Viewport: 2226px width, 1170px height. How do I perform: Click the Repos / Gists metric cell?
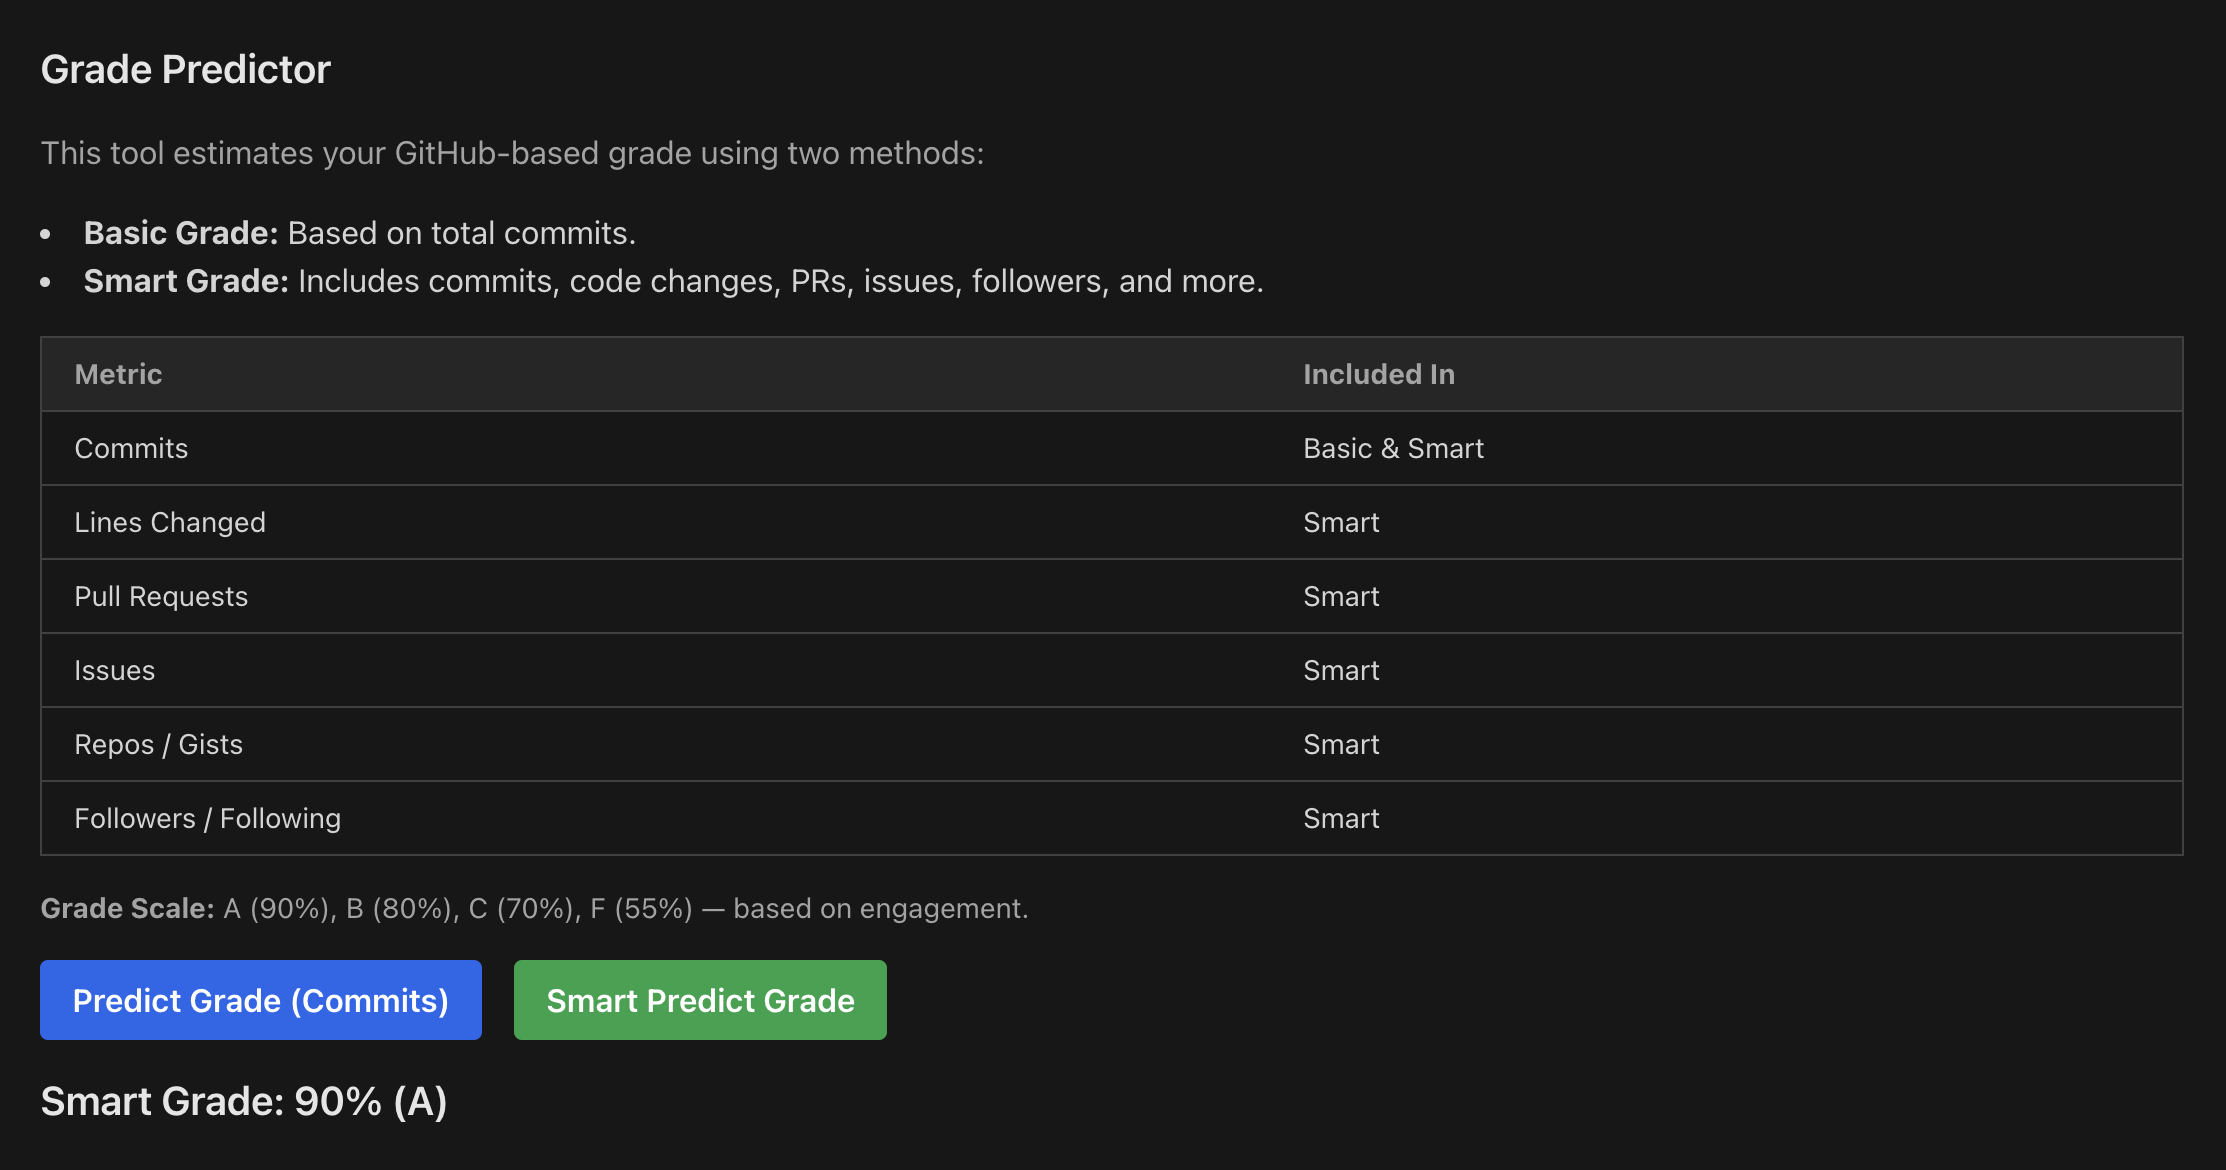(x=159, y=744)
